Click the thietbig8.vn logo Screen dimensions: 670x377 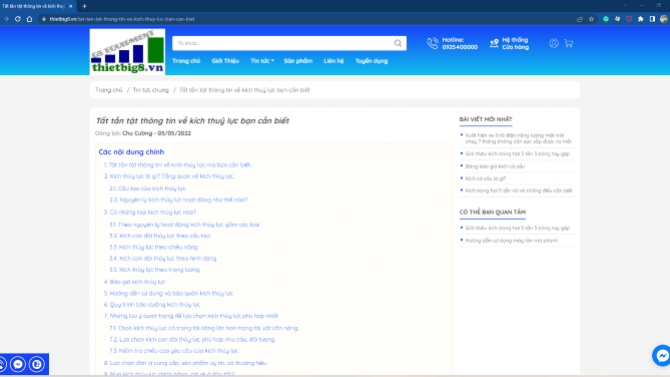coord(127,52)
